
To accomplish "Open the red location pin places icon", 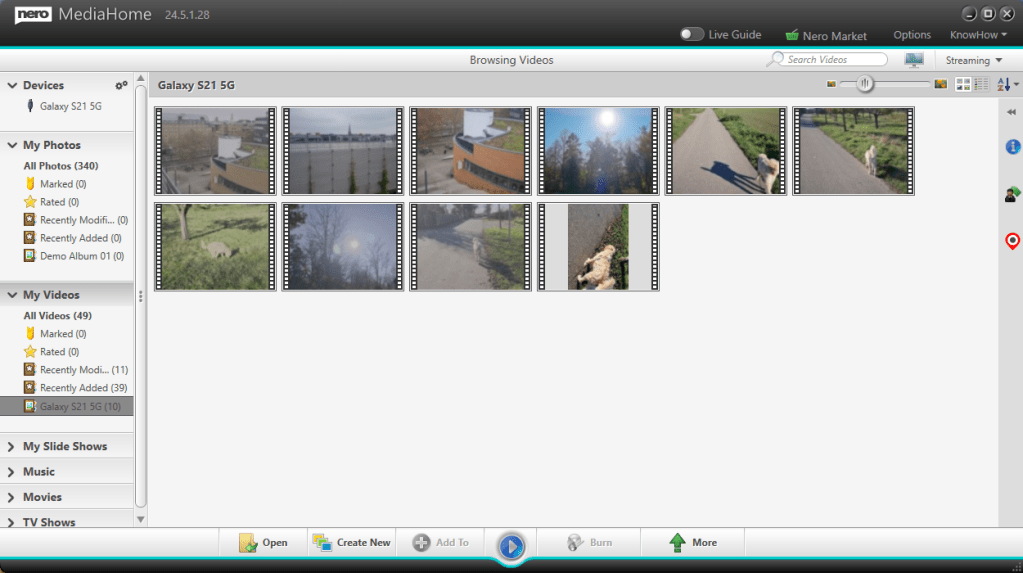I will pyautogui.click(x=1012, y=241).
